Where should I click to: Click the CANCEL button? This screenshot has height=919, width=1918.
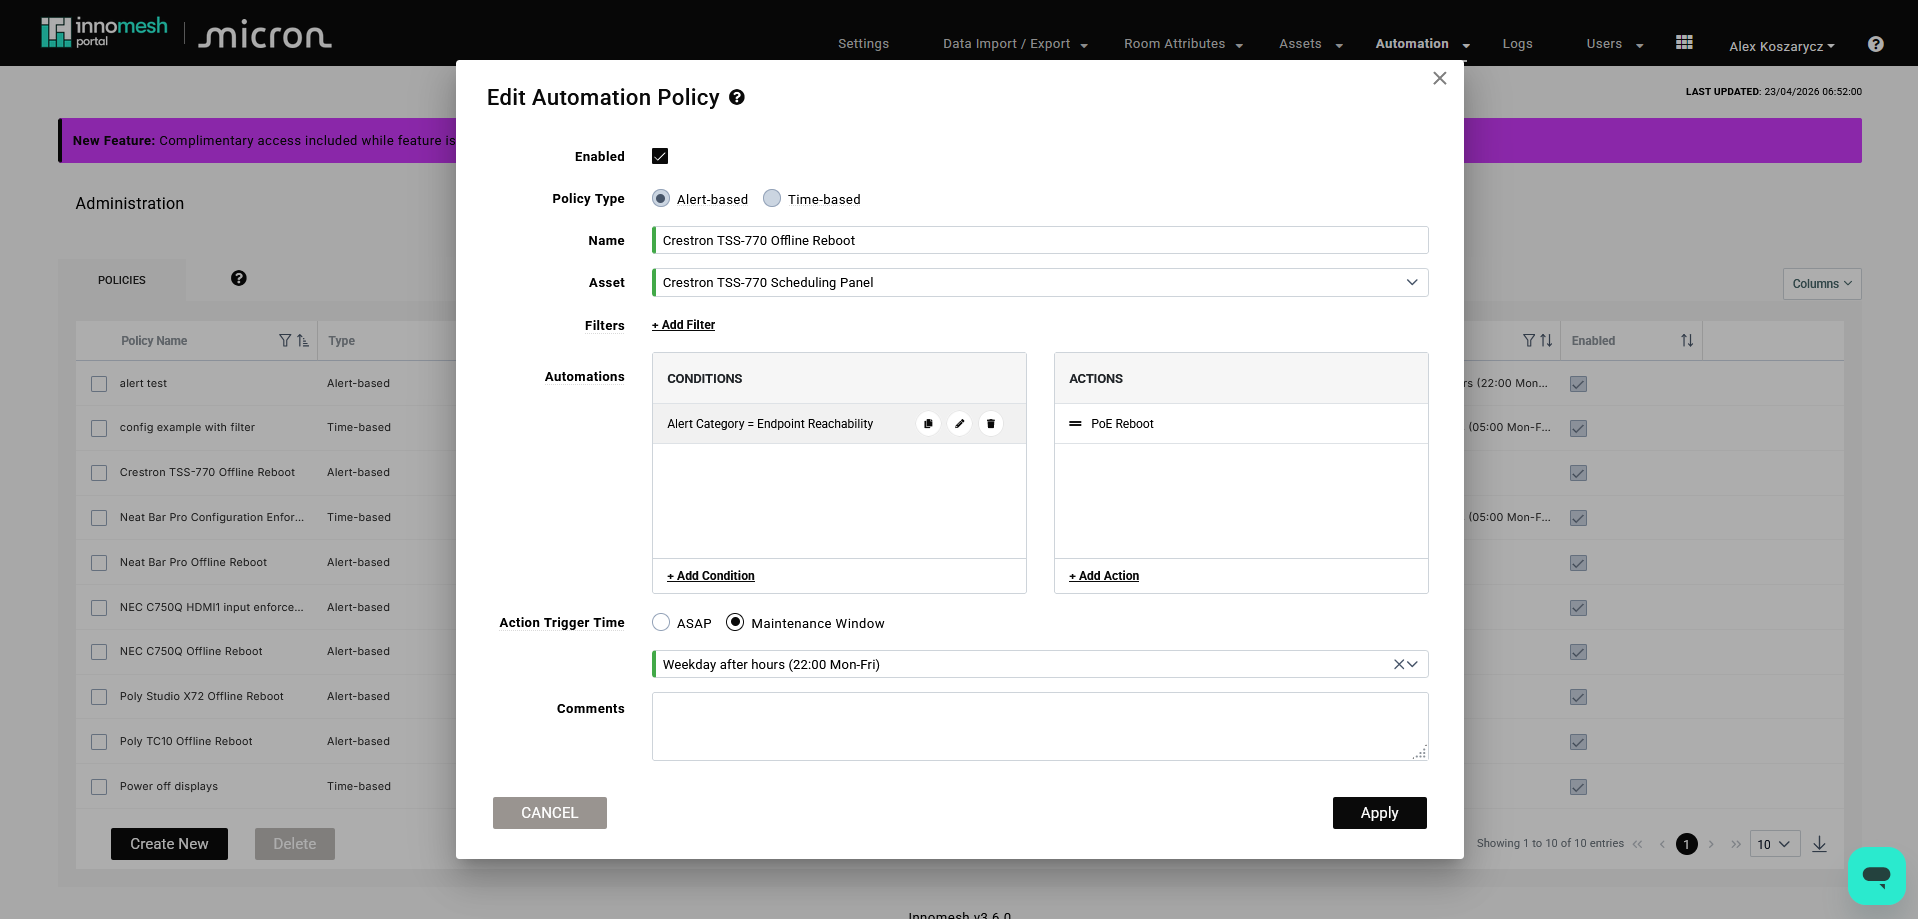click(549, 813)
